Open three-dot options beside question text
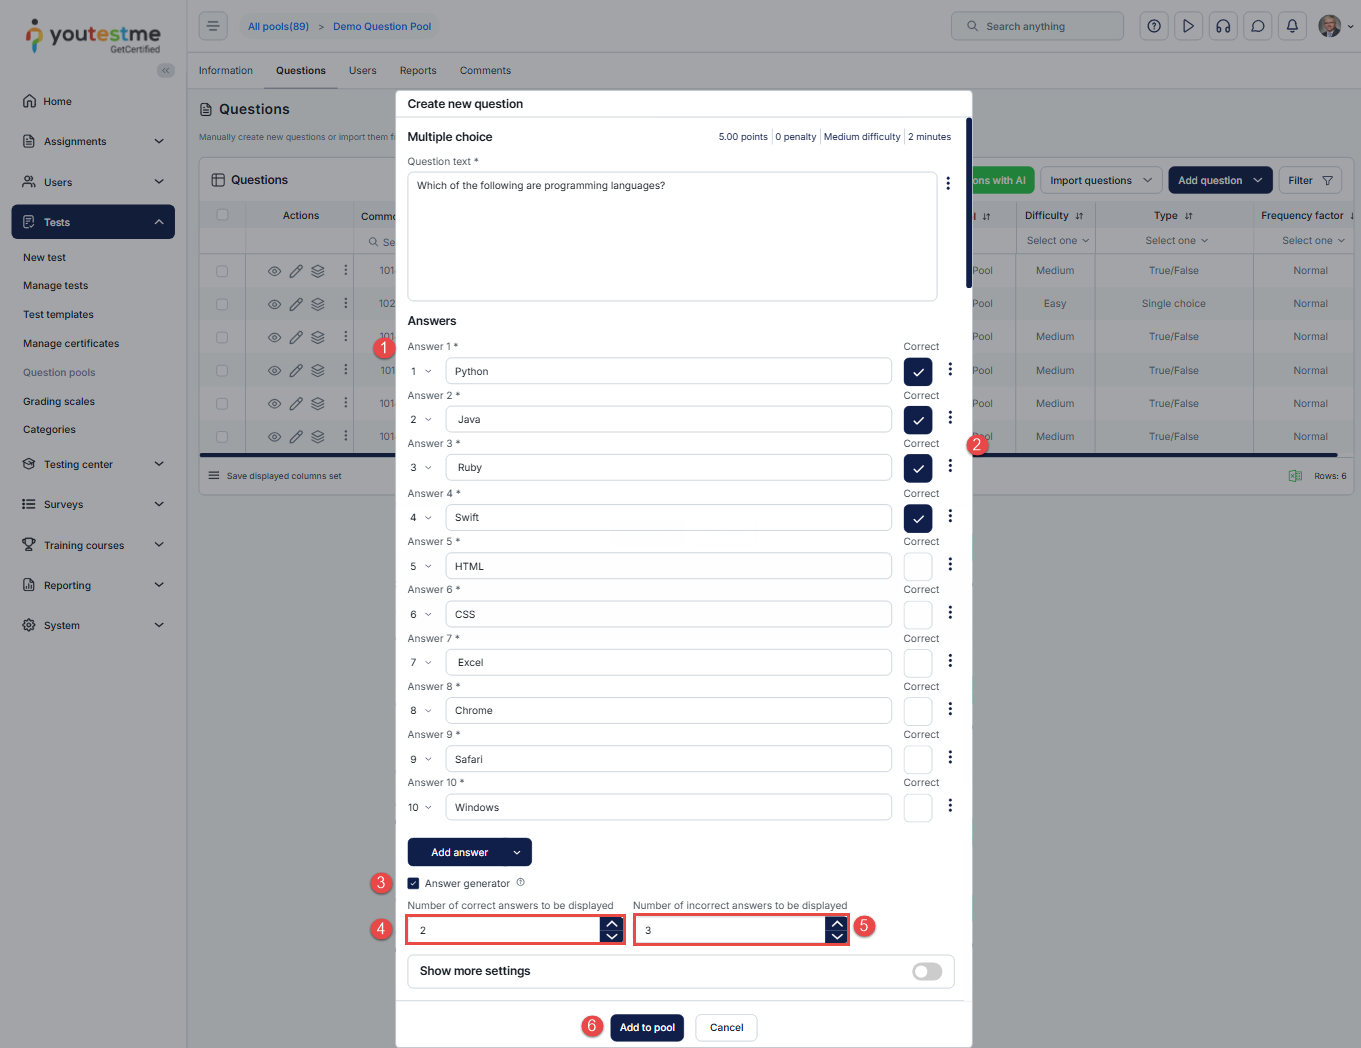The width and height of the screenshot is (1361, 1048). (948, 184)
